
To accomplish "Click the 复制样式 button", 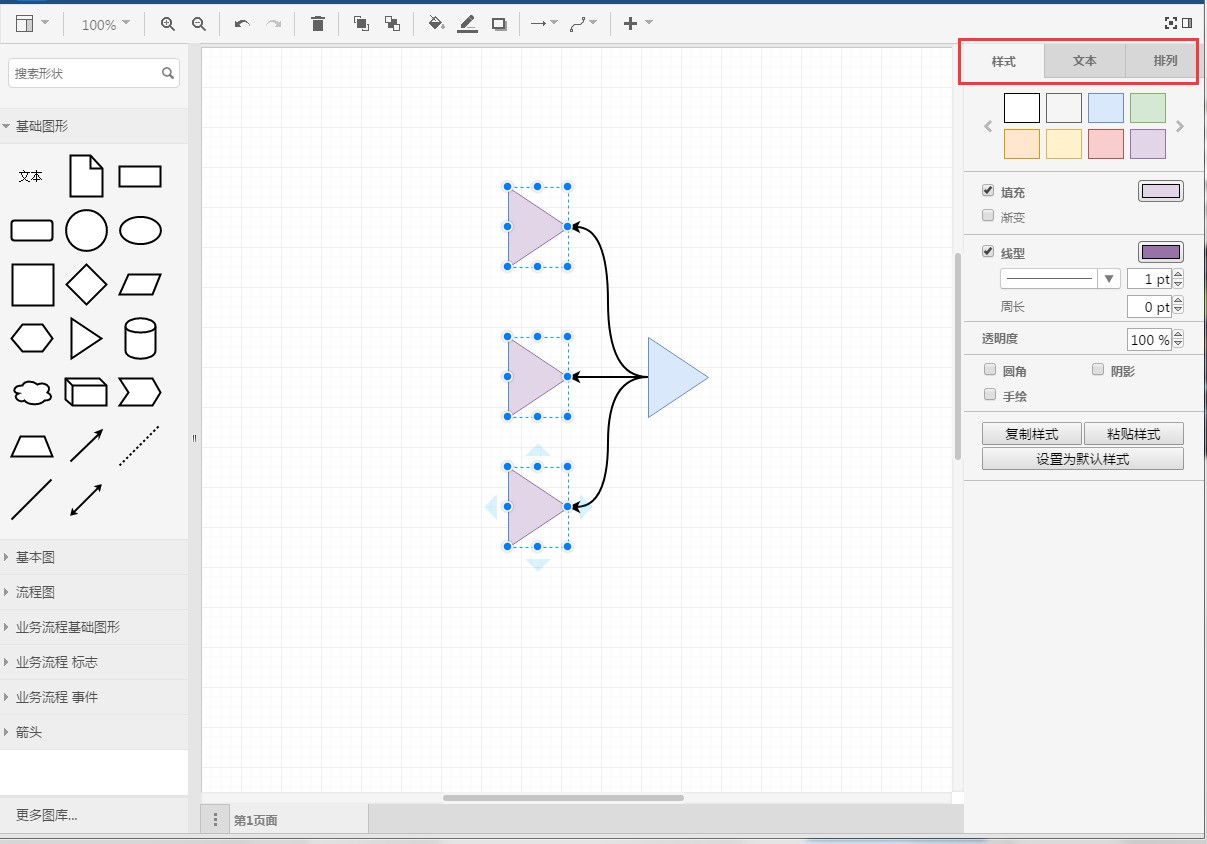I will point(1031,434).
